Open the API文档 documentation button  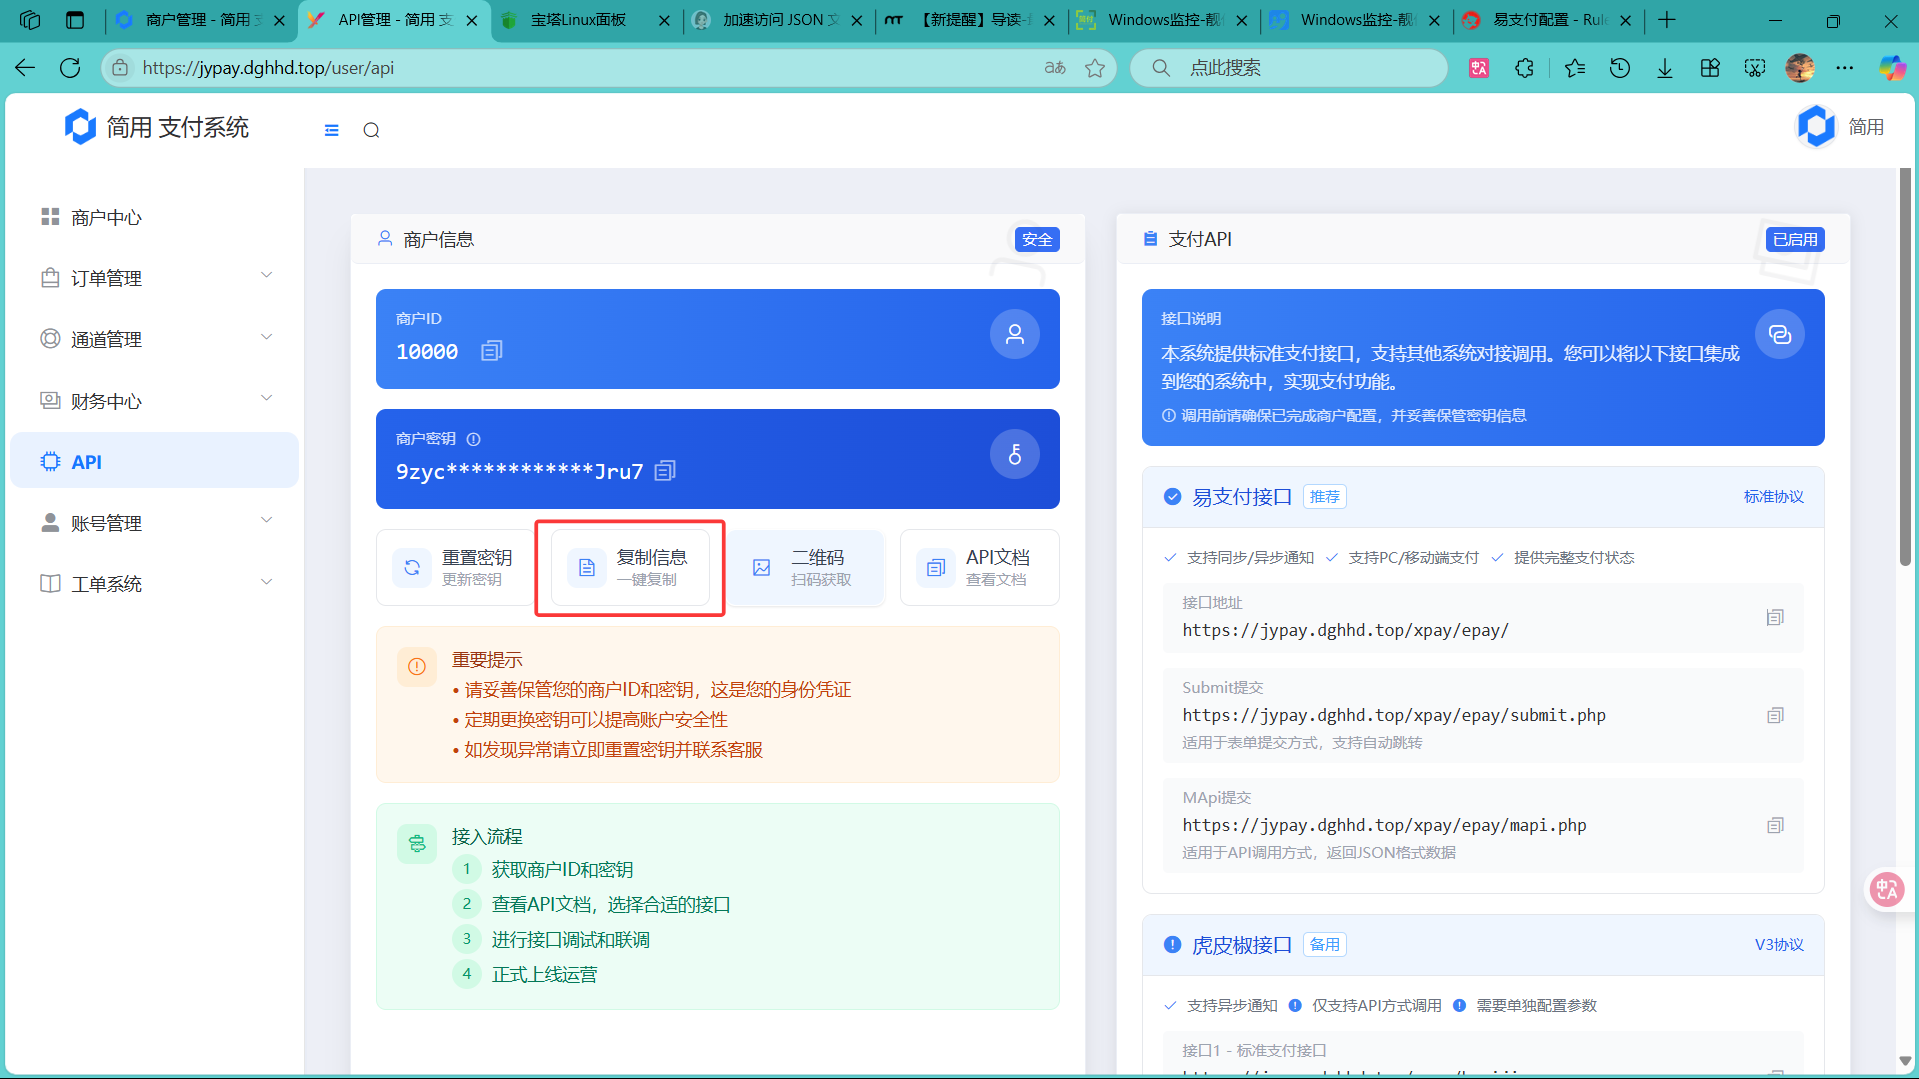979,567
